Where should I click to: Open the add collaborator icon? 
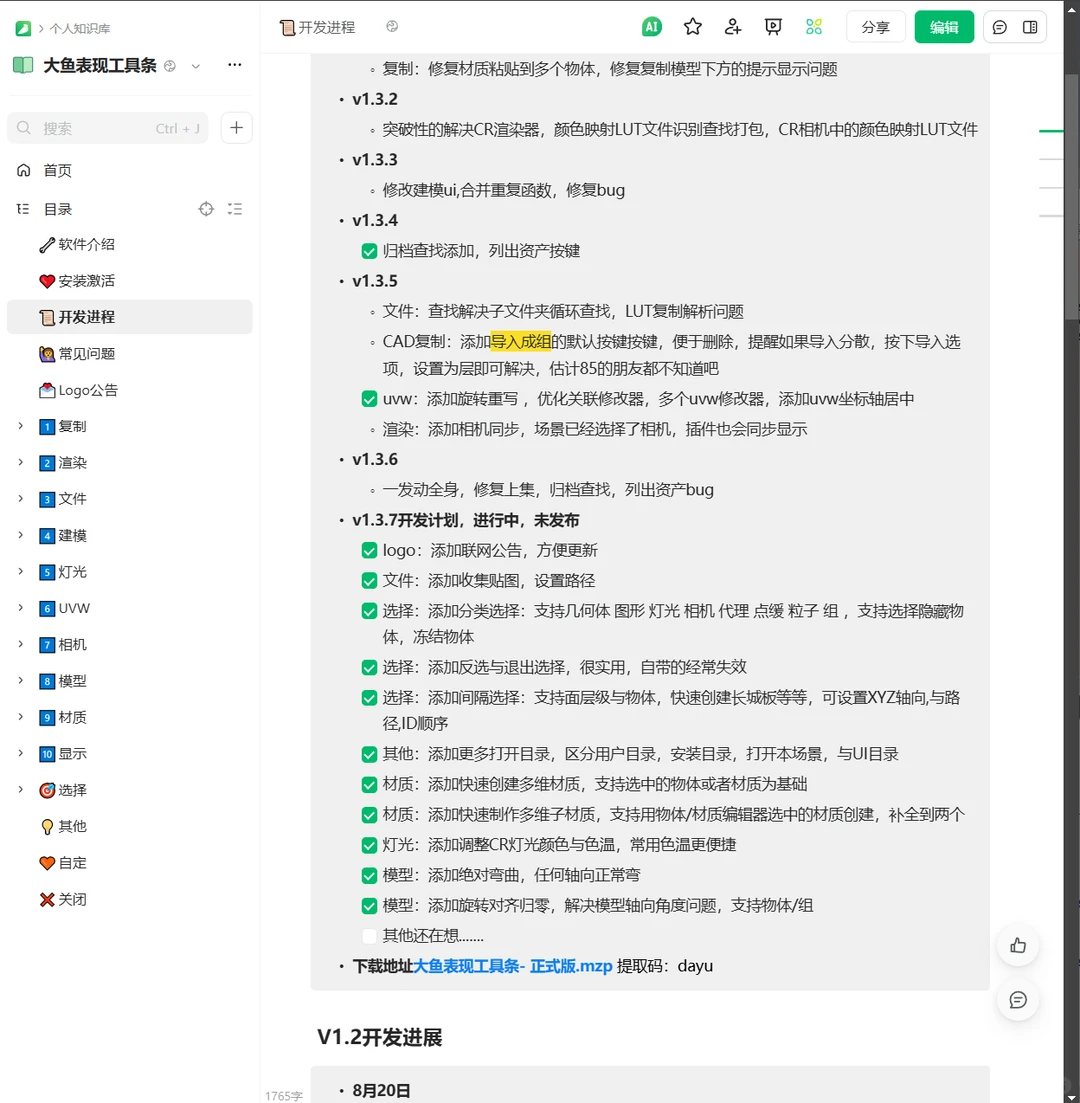(x=733, y=27)
